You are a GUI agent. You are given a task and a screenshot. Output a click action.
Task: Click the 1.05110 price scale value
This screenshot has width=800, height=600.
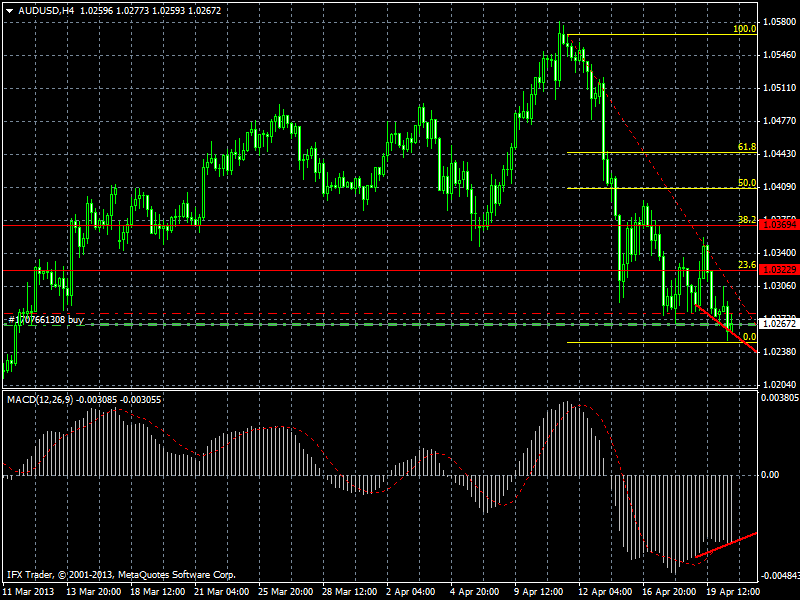point(780,88)
